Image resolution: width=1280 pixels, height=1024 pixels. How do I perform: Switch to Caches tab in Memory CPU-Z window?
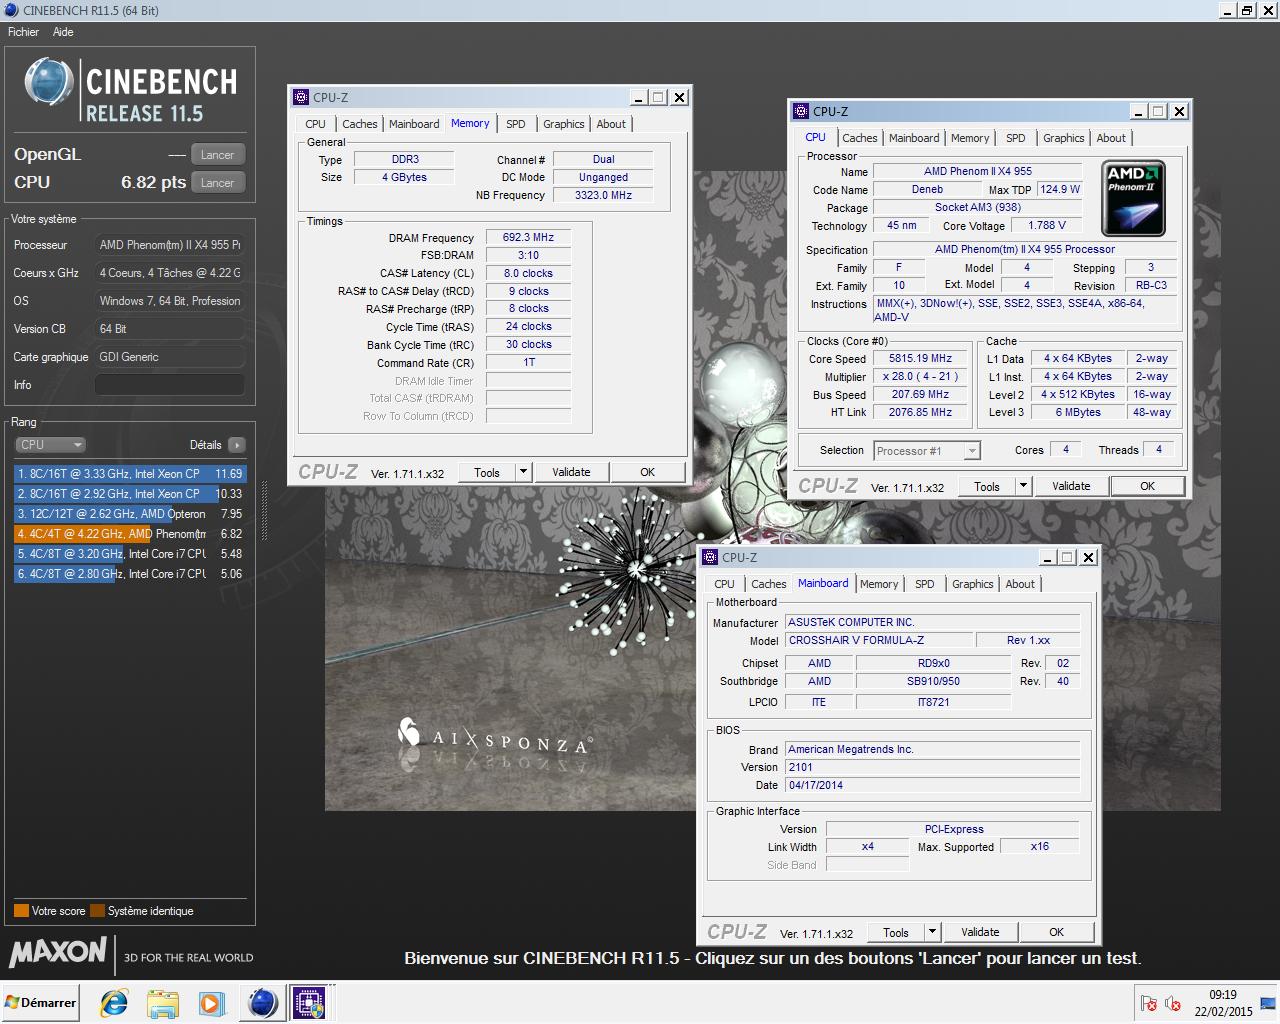click(359, 124)
